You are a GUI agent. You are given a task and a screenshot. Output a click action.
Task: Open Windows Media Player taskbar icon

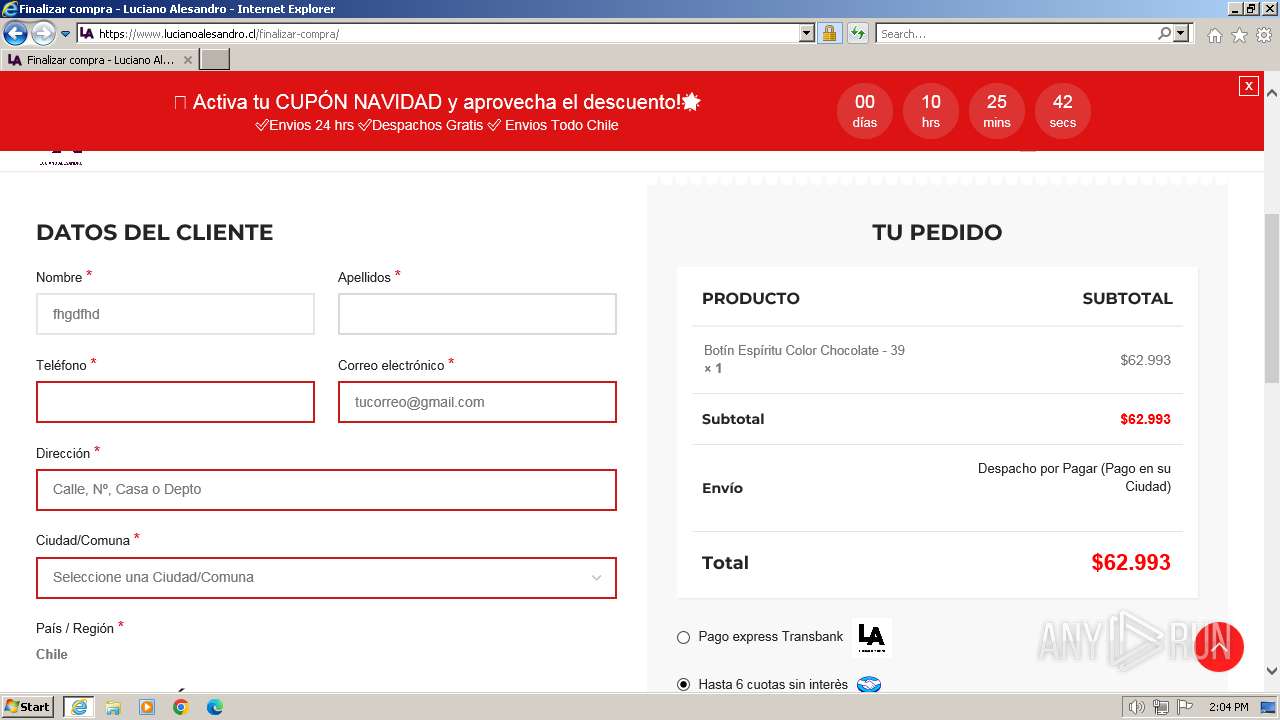tap(147, 707)
